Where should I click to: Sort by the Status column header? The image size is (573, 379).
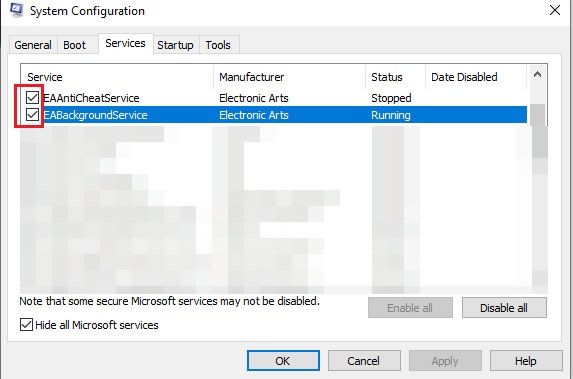click(395, 77)
